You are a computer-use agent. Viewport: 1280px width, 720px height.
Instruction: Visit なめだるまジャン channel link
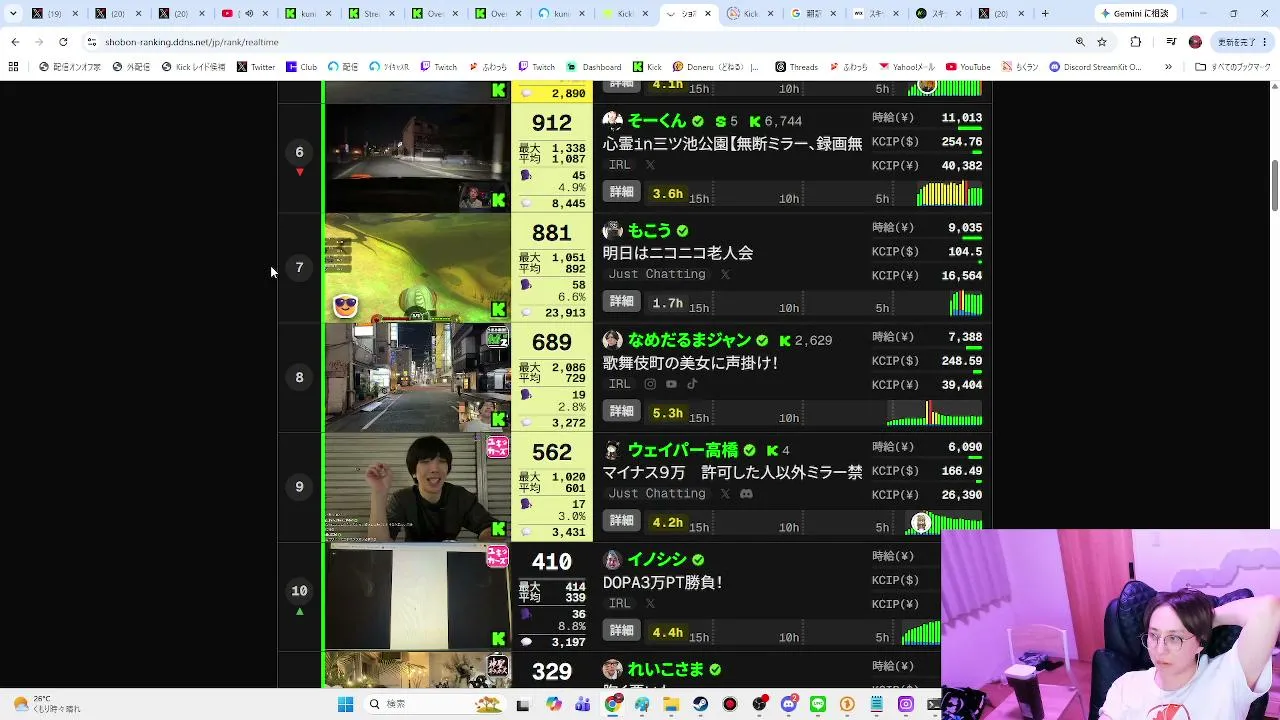tap(689, 340)
